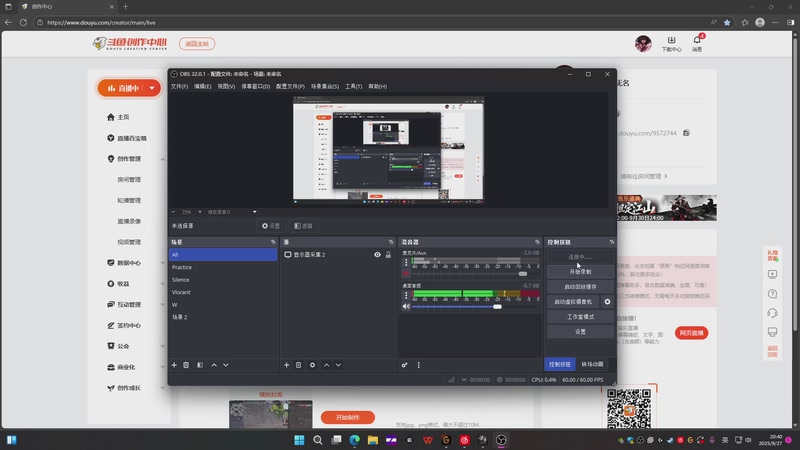800x450 pixels.
Task: Move scene up with arrow icon
Action: [214, 365]
